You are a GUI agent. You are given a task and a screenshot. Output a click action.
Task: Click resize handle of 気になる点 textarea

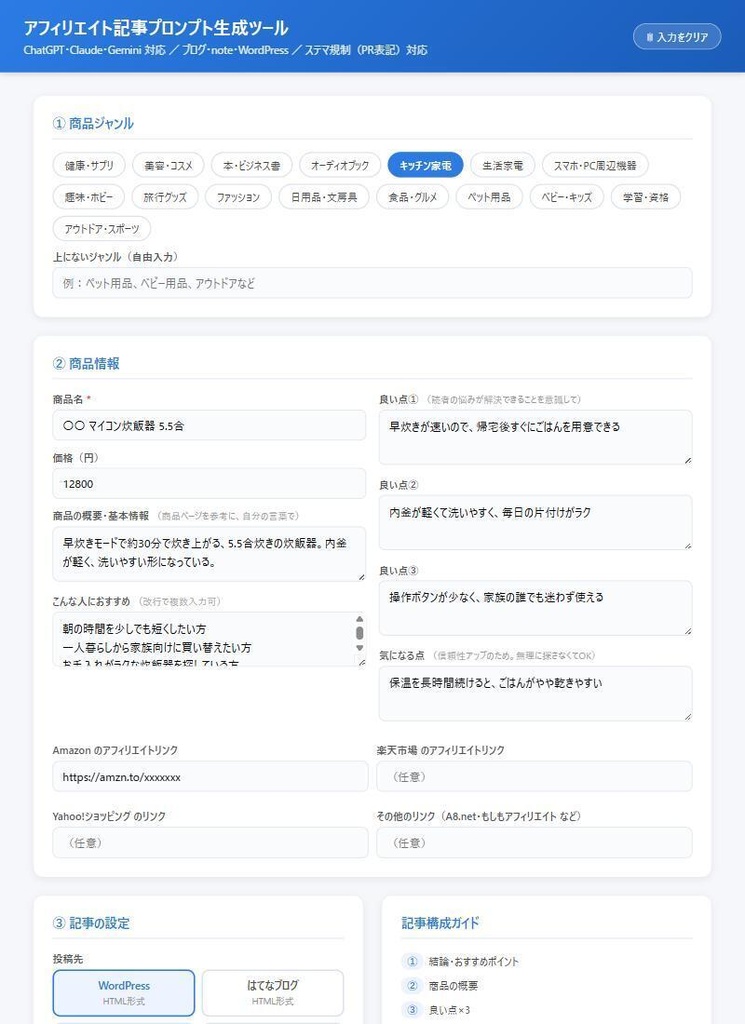(688, 716)
